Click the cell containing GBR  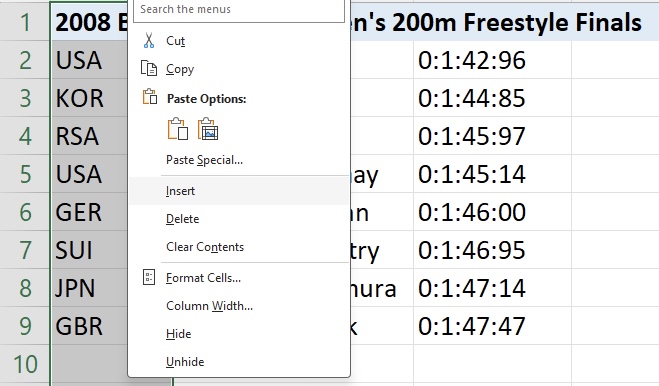(89, 326)
